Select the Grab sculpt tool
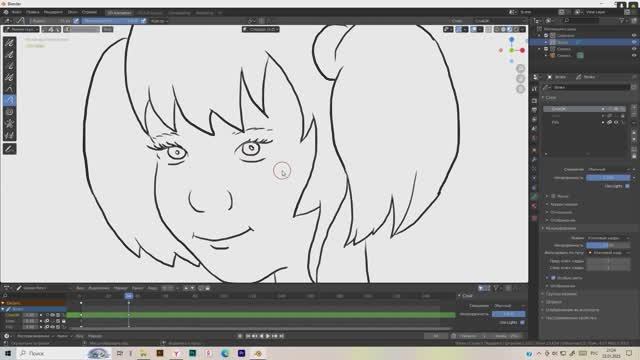The width and height of the screenshot is (640, 360). pos(9,89)
